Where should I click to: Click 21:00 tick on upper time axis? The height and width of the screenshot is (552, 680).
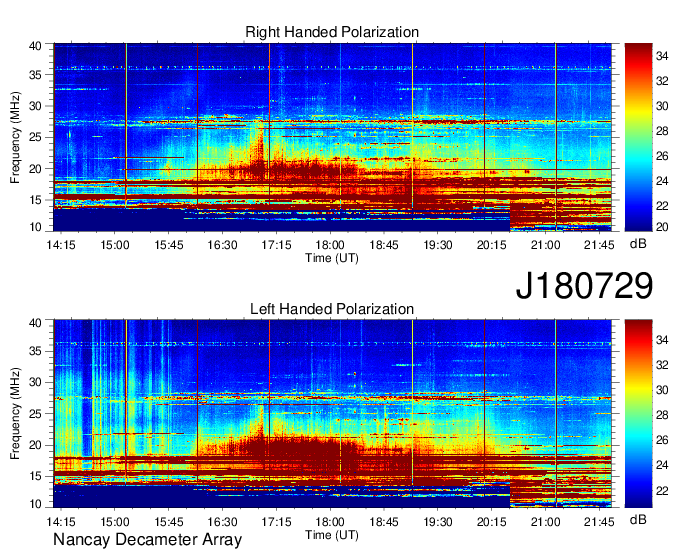[546, 245]
